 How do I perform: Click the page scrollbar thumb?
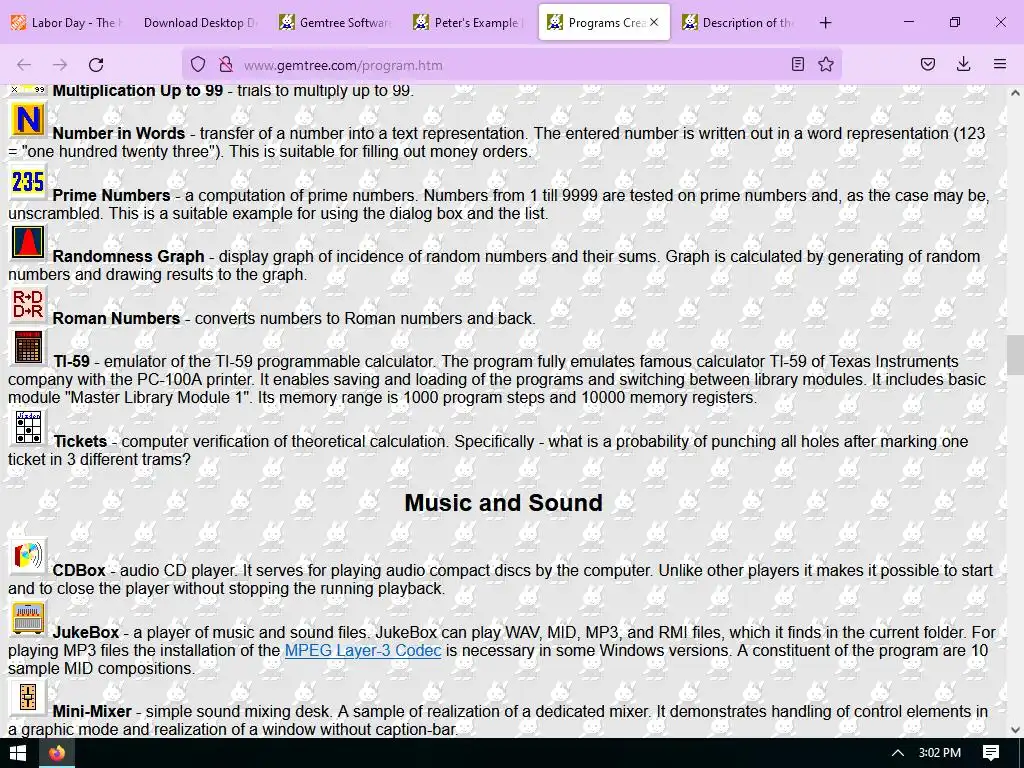(x=1015, y=355)
